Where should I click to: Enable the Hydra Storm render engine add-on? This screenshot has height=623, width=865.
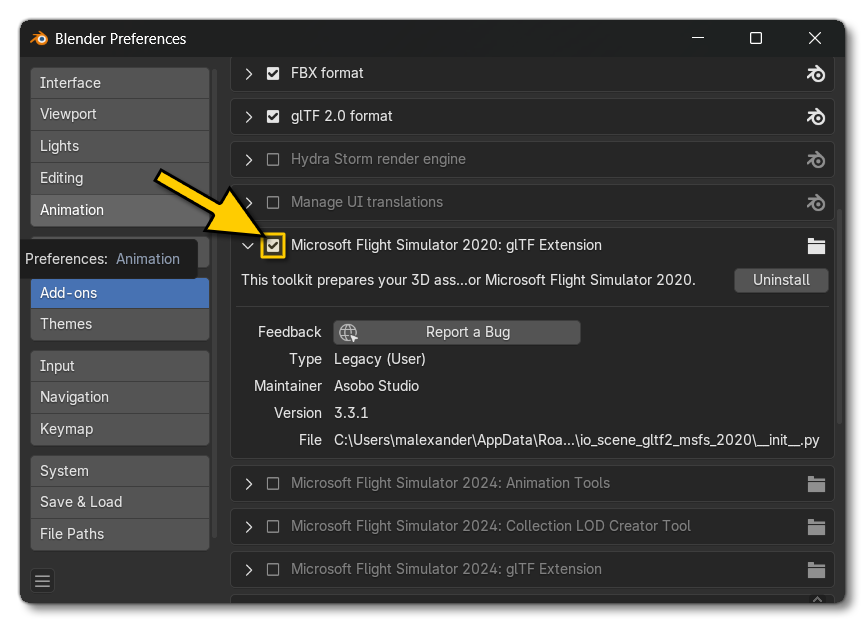[x=273, y=159]
